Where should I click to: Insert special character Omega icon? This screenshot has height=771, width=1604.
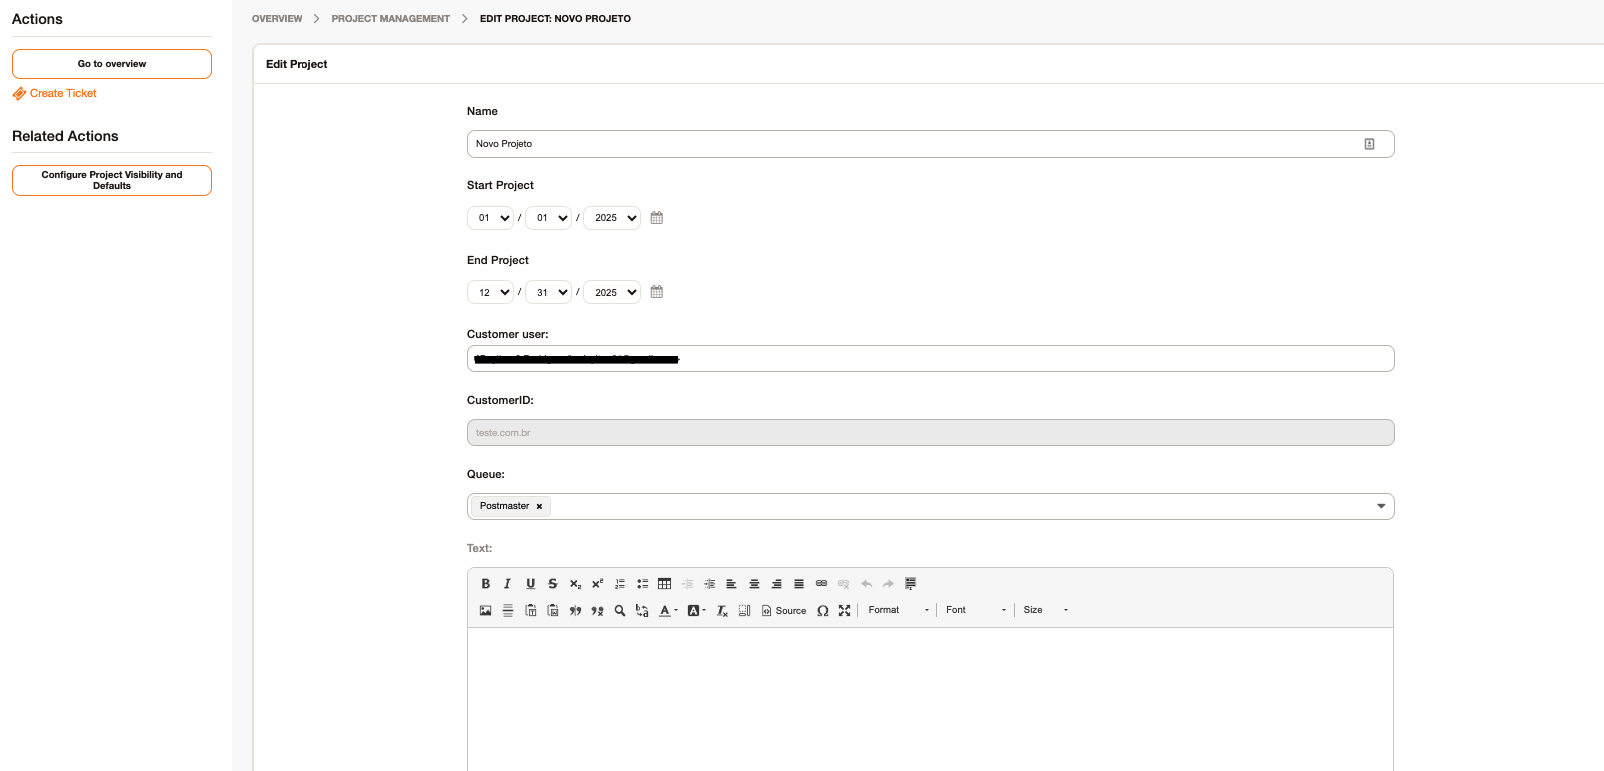pos(822,610)
